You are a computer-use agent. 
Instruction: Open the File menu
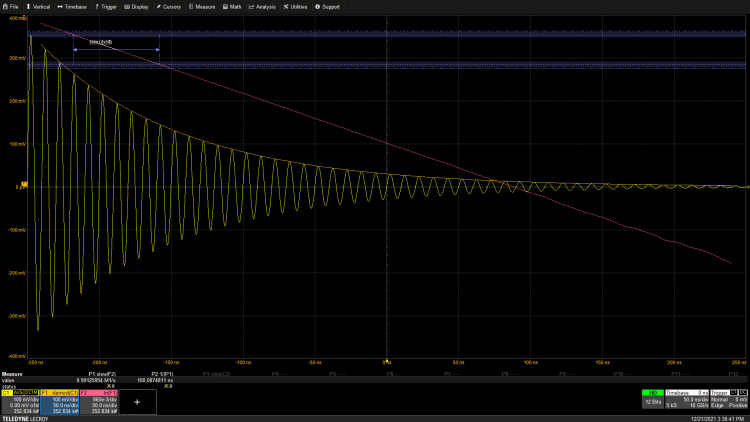[10, 6]
